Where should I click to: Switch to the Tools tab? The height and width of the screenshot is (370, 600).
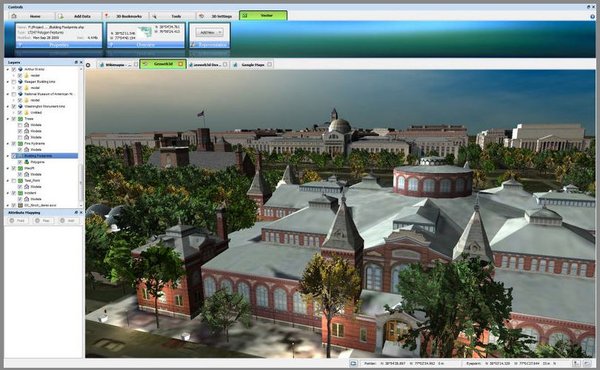(173, 16)
